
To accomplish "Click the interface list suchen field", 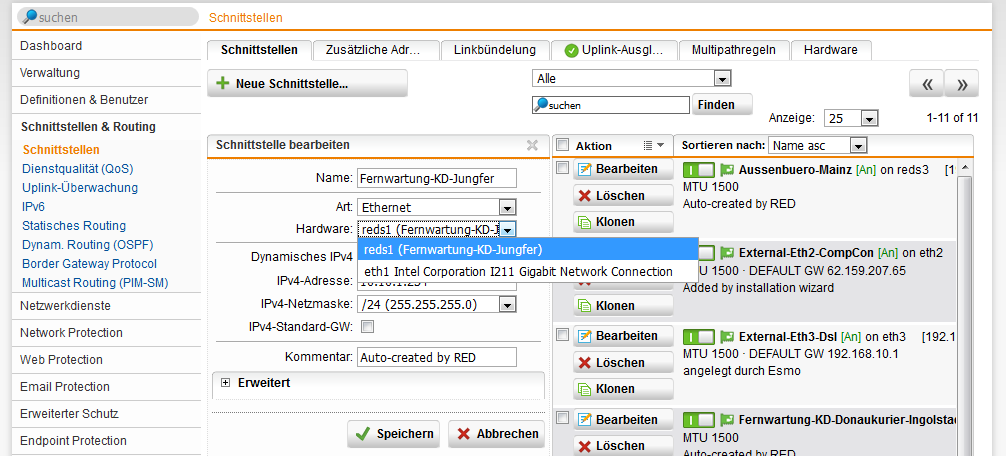I will (x=610, y=105).
